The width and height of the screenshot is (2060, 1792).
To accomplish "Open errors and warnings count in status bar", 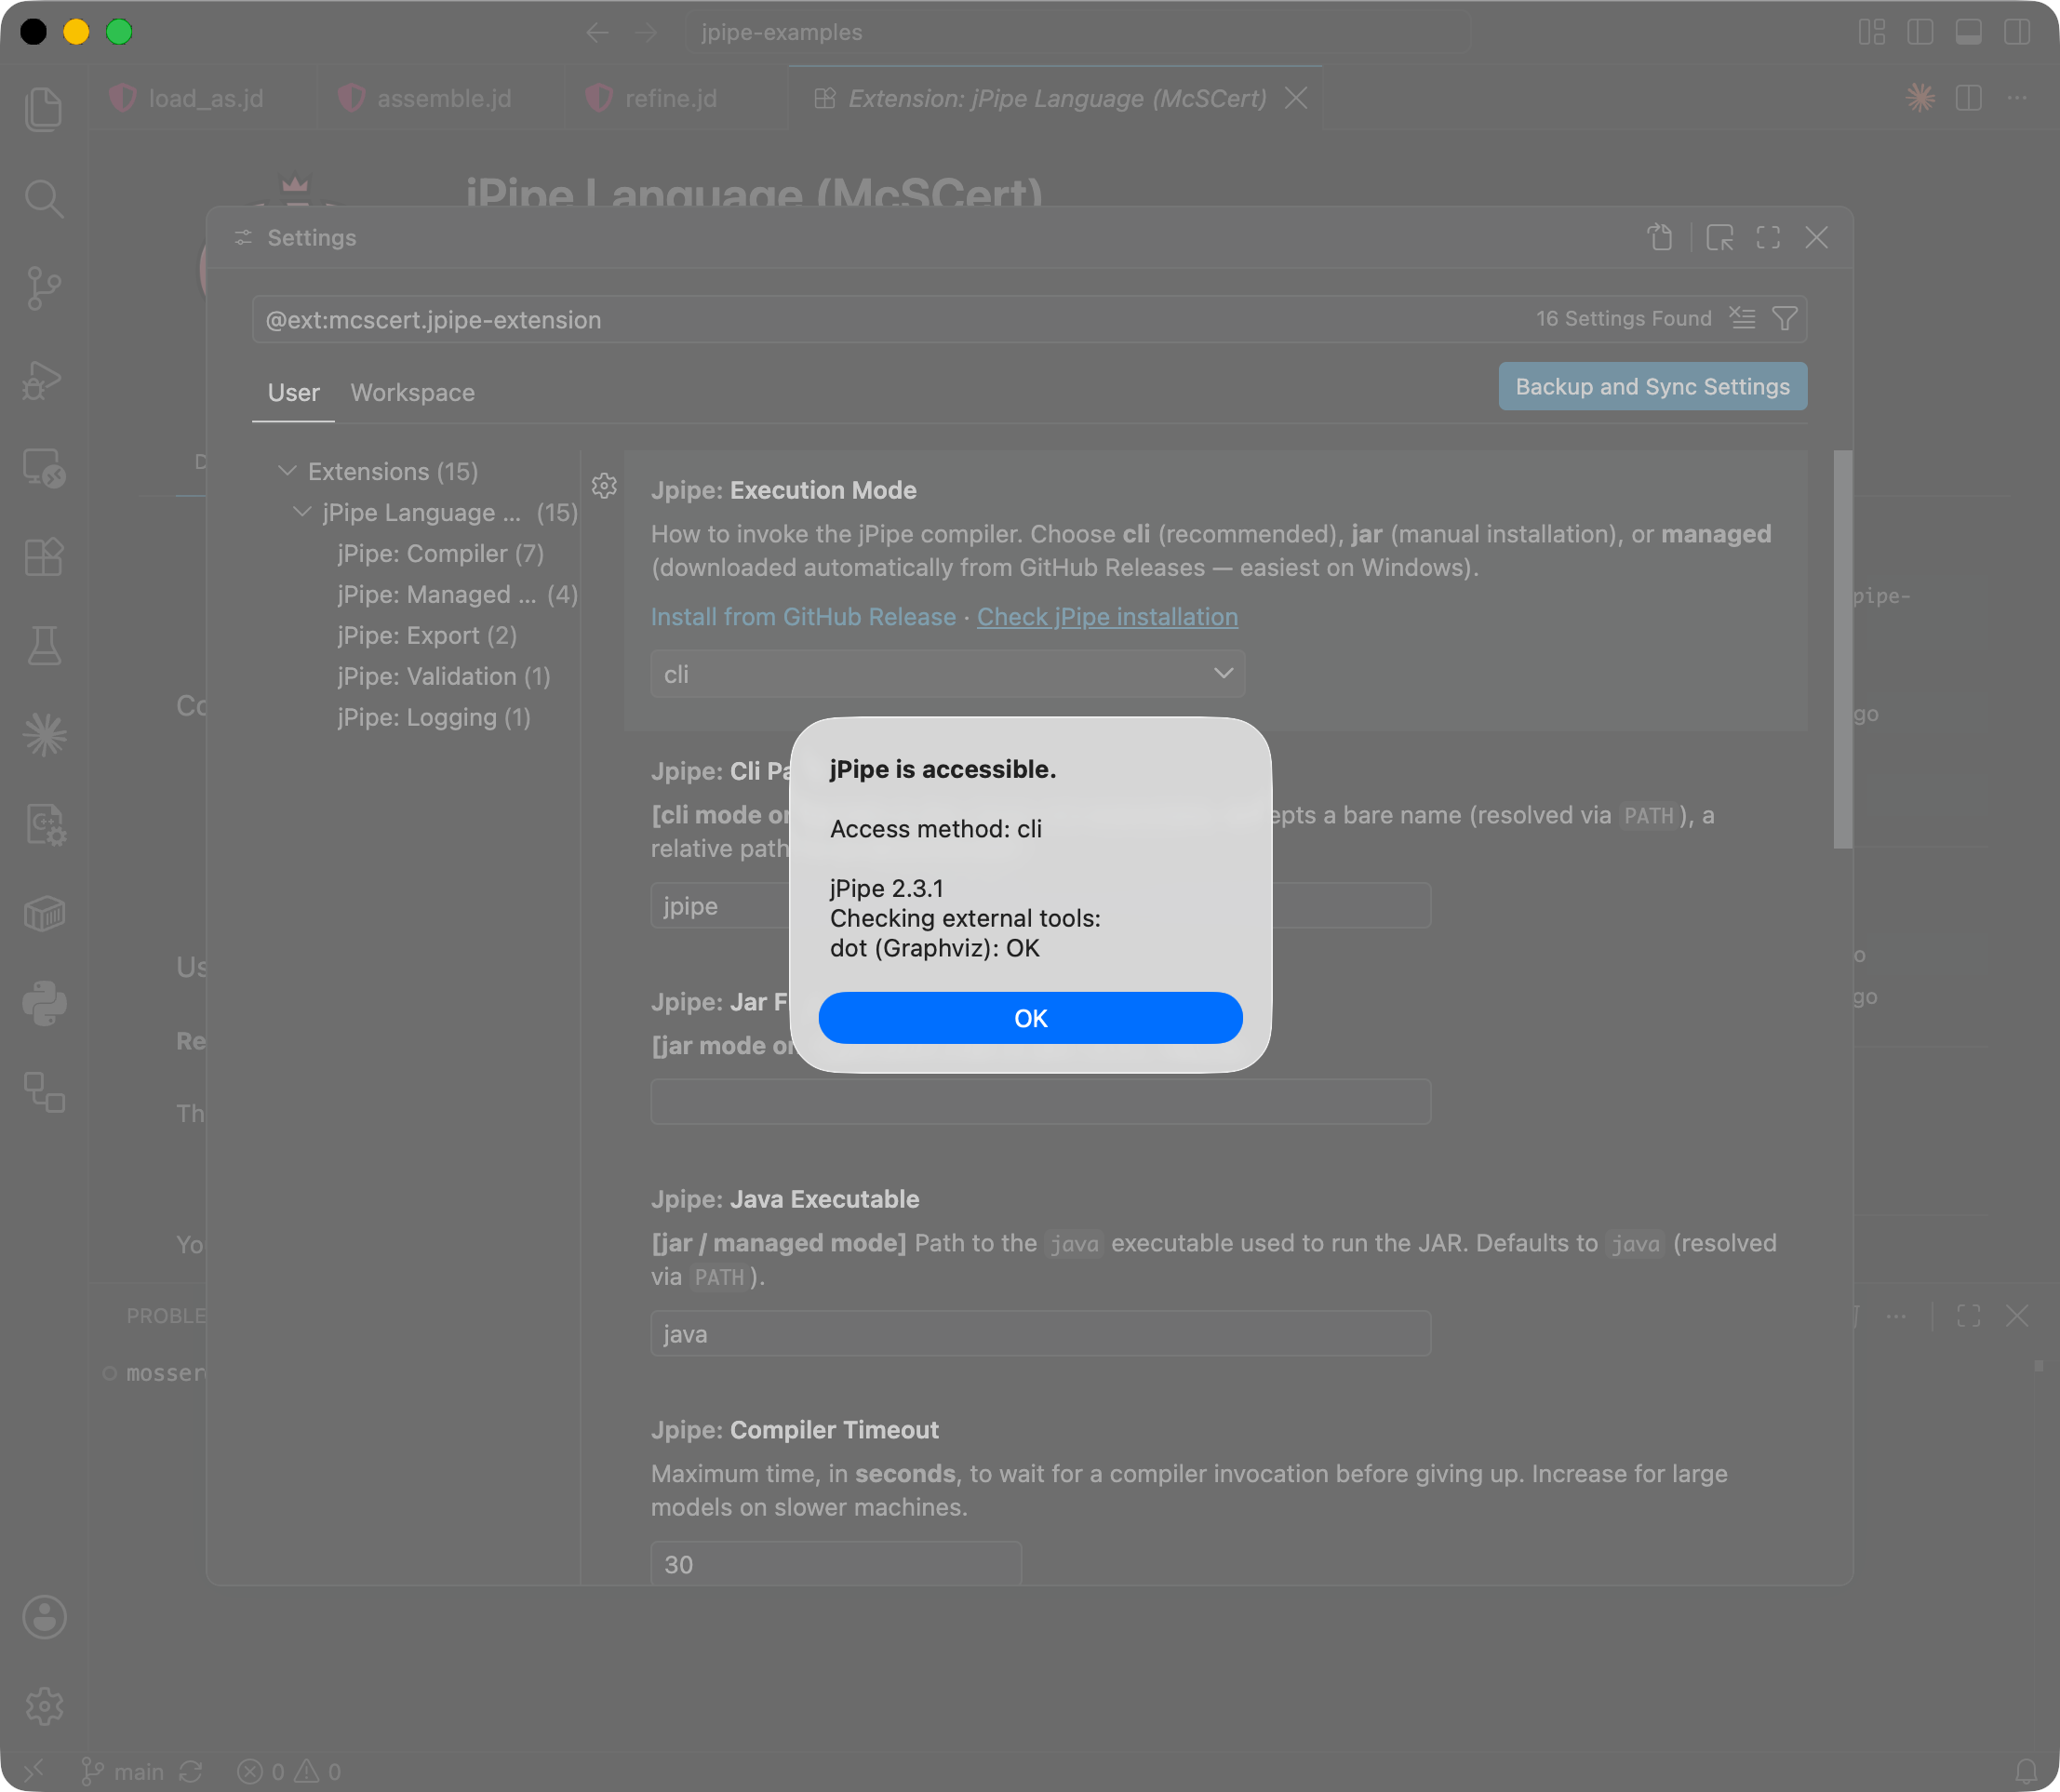I will [290, 1772].
